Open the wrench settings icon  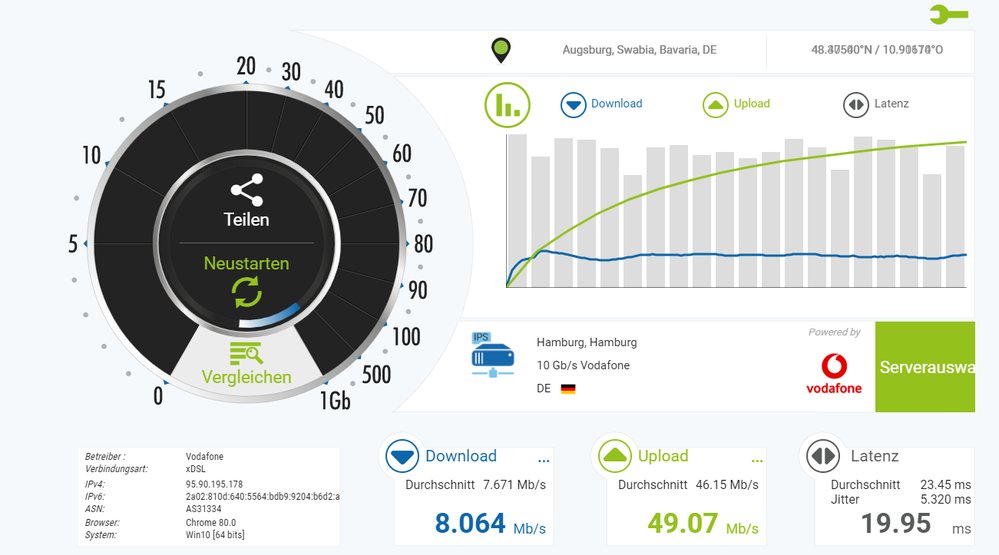click(x=949, y=14)
